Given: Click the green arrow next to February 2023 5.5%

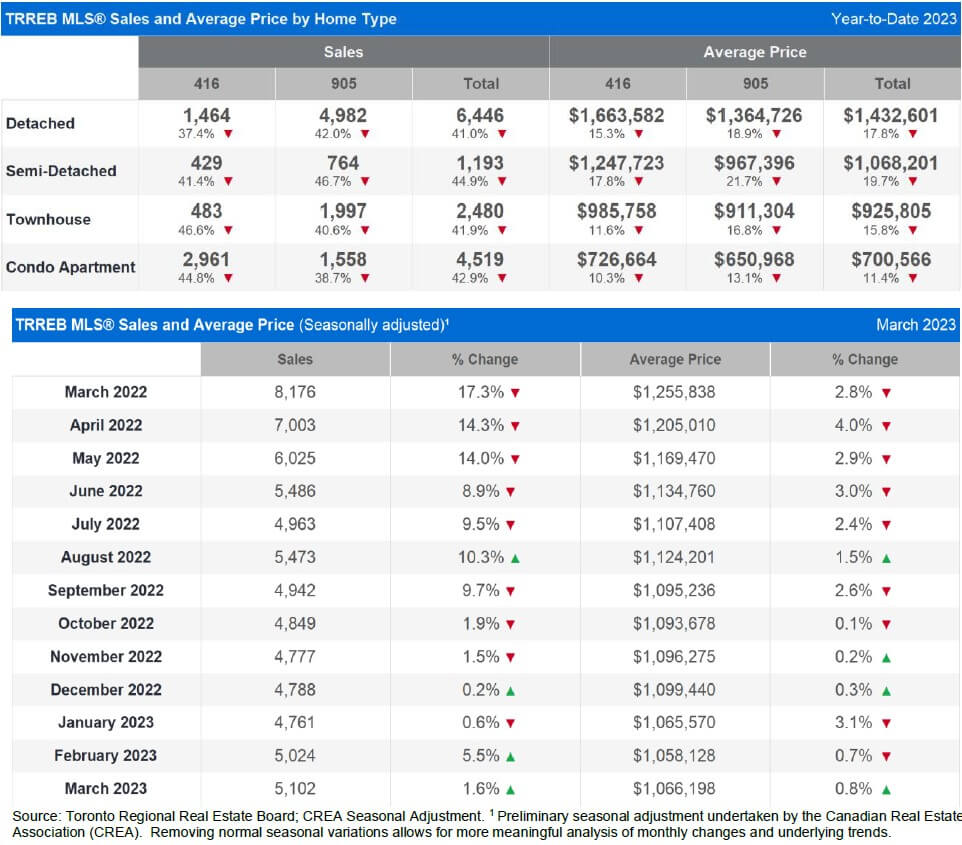Looking at the screenshot, I should [x=510, y=757].
